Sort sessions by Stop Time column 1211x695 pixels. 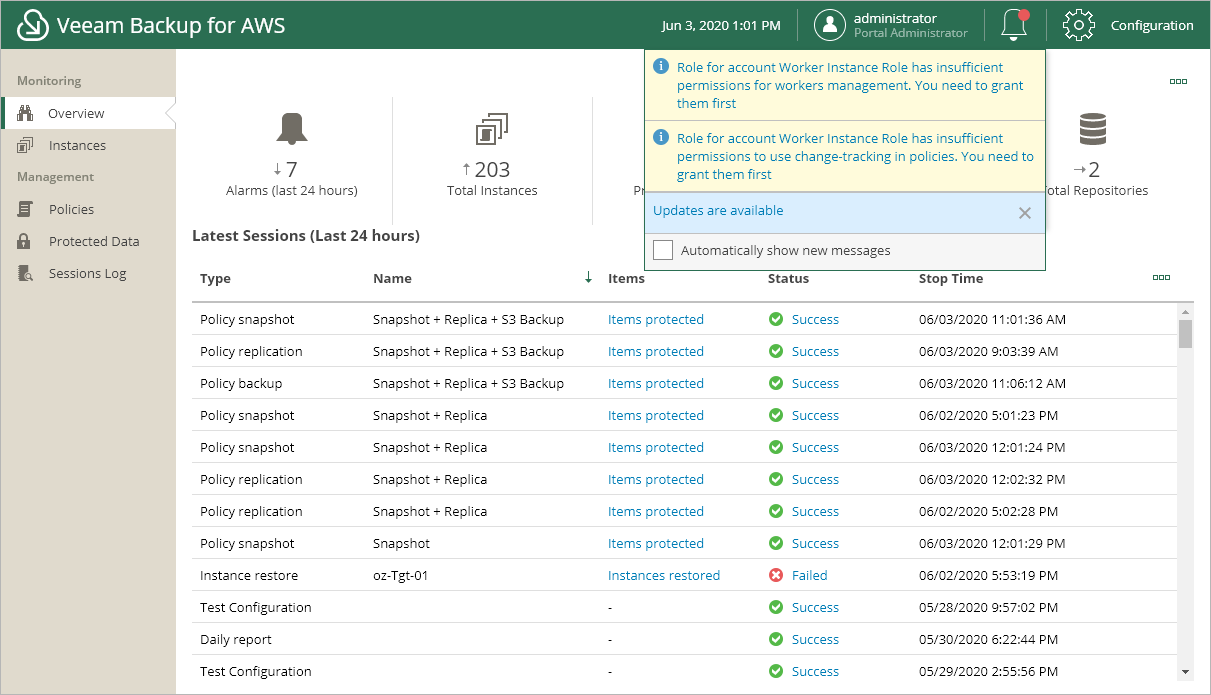(951, 278)
